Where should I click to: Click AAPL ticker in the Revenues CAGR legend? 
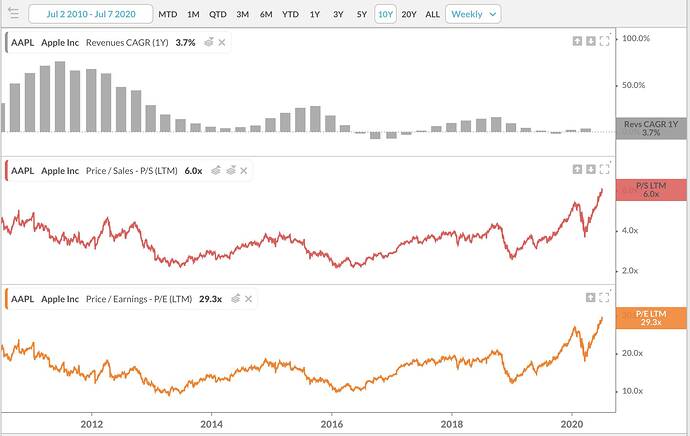point(22,43)
